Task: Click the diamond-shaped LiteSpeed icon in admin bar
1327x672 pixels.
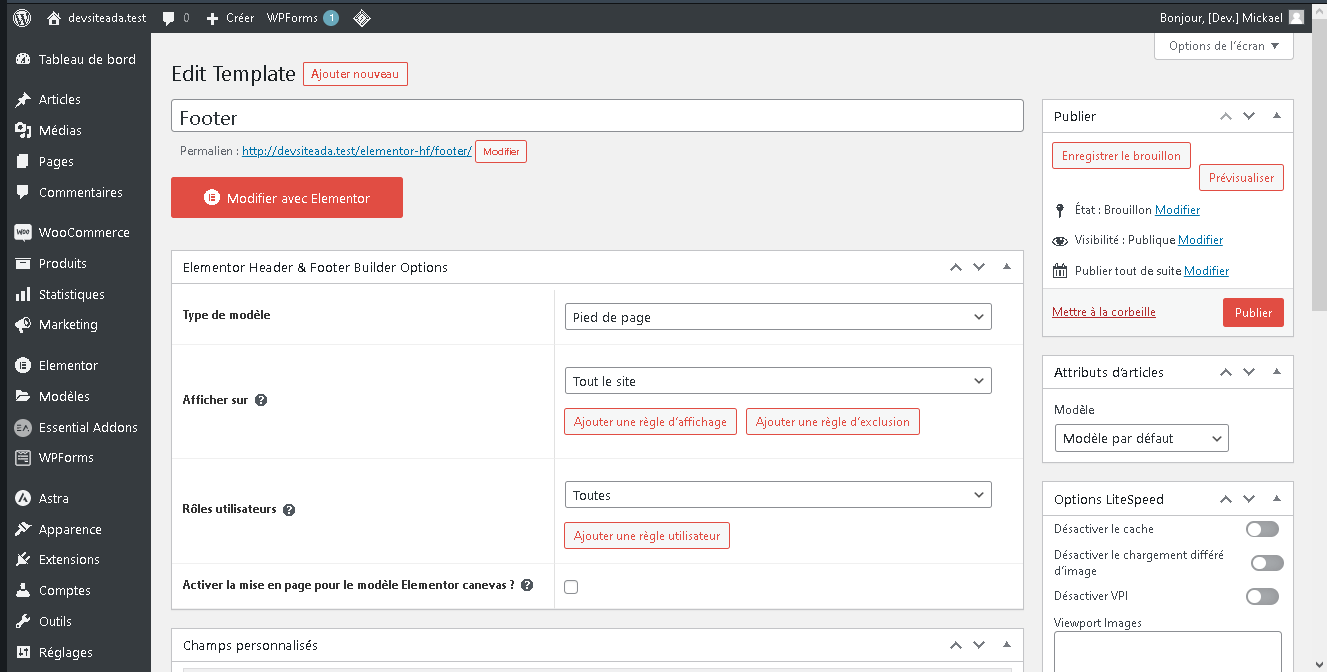Action: [362, 18]
